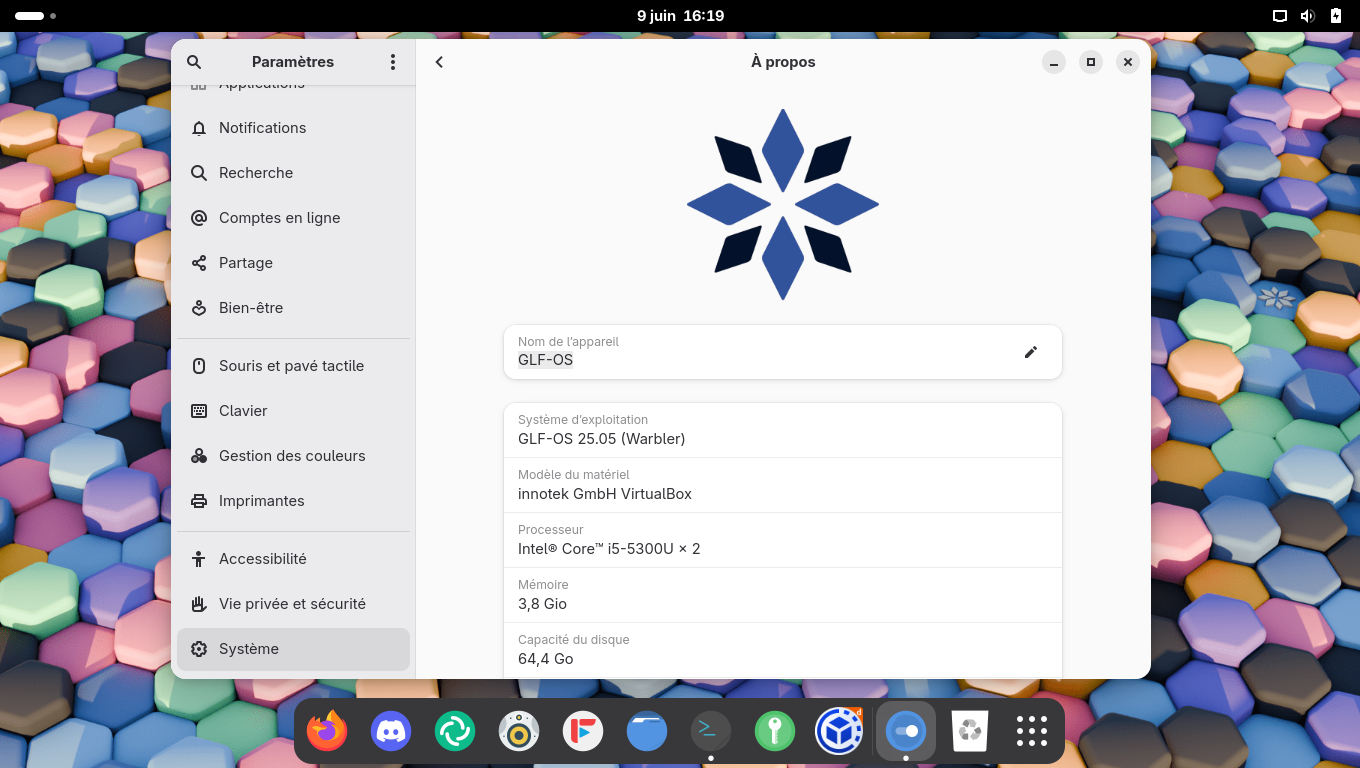Click the magnifier icon next to Recherche

click(x=199, y=173)
